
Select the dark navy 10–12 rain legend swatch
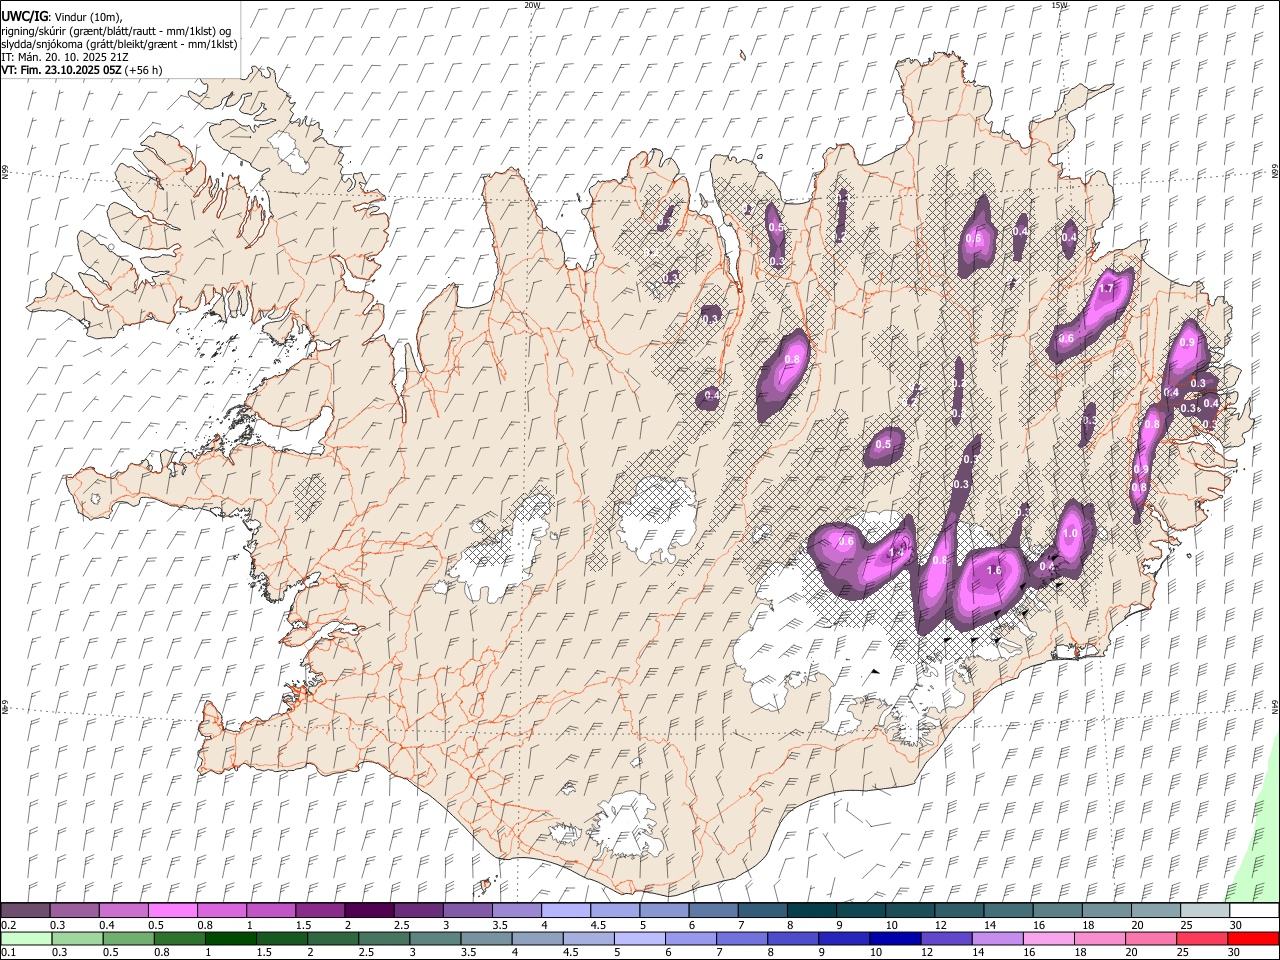coord(897,939)
